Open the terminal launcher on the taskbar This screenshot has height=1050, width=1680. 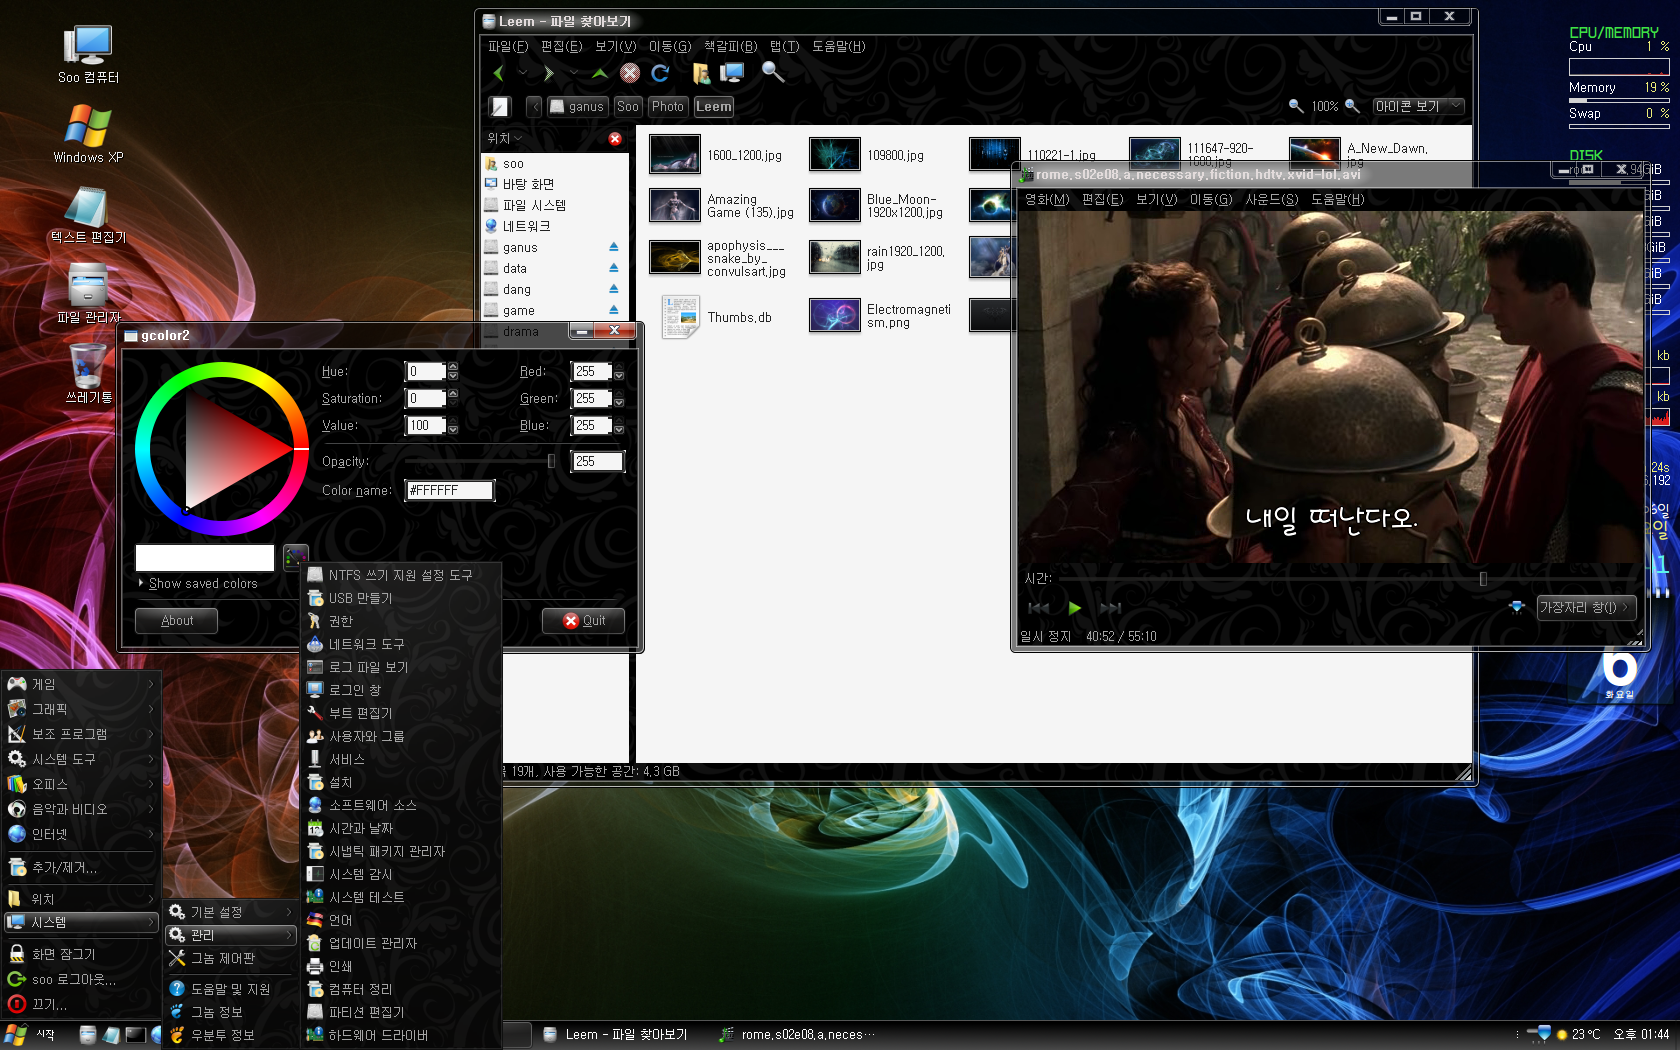tap(135, 1034)
